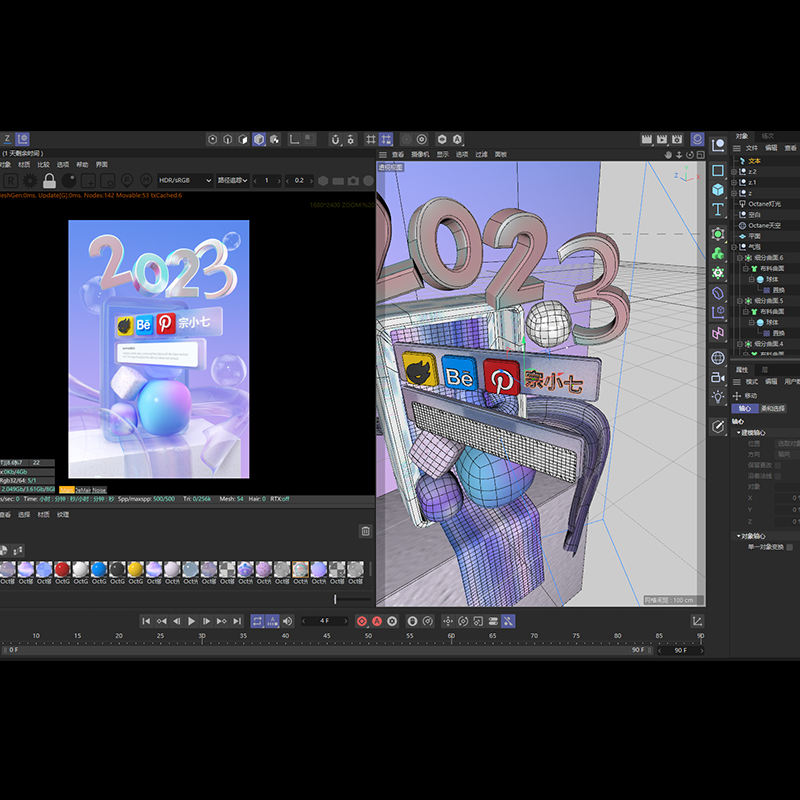Screen dimensions: 800x800
Task: Collapse the 对象轴心 section
Action: 738,536
